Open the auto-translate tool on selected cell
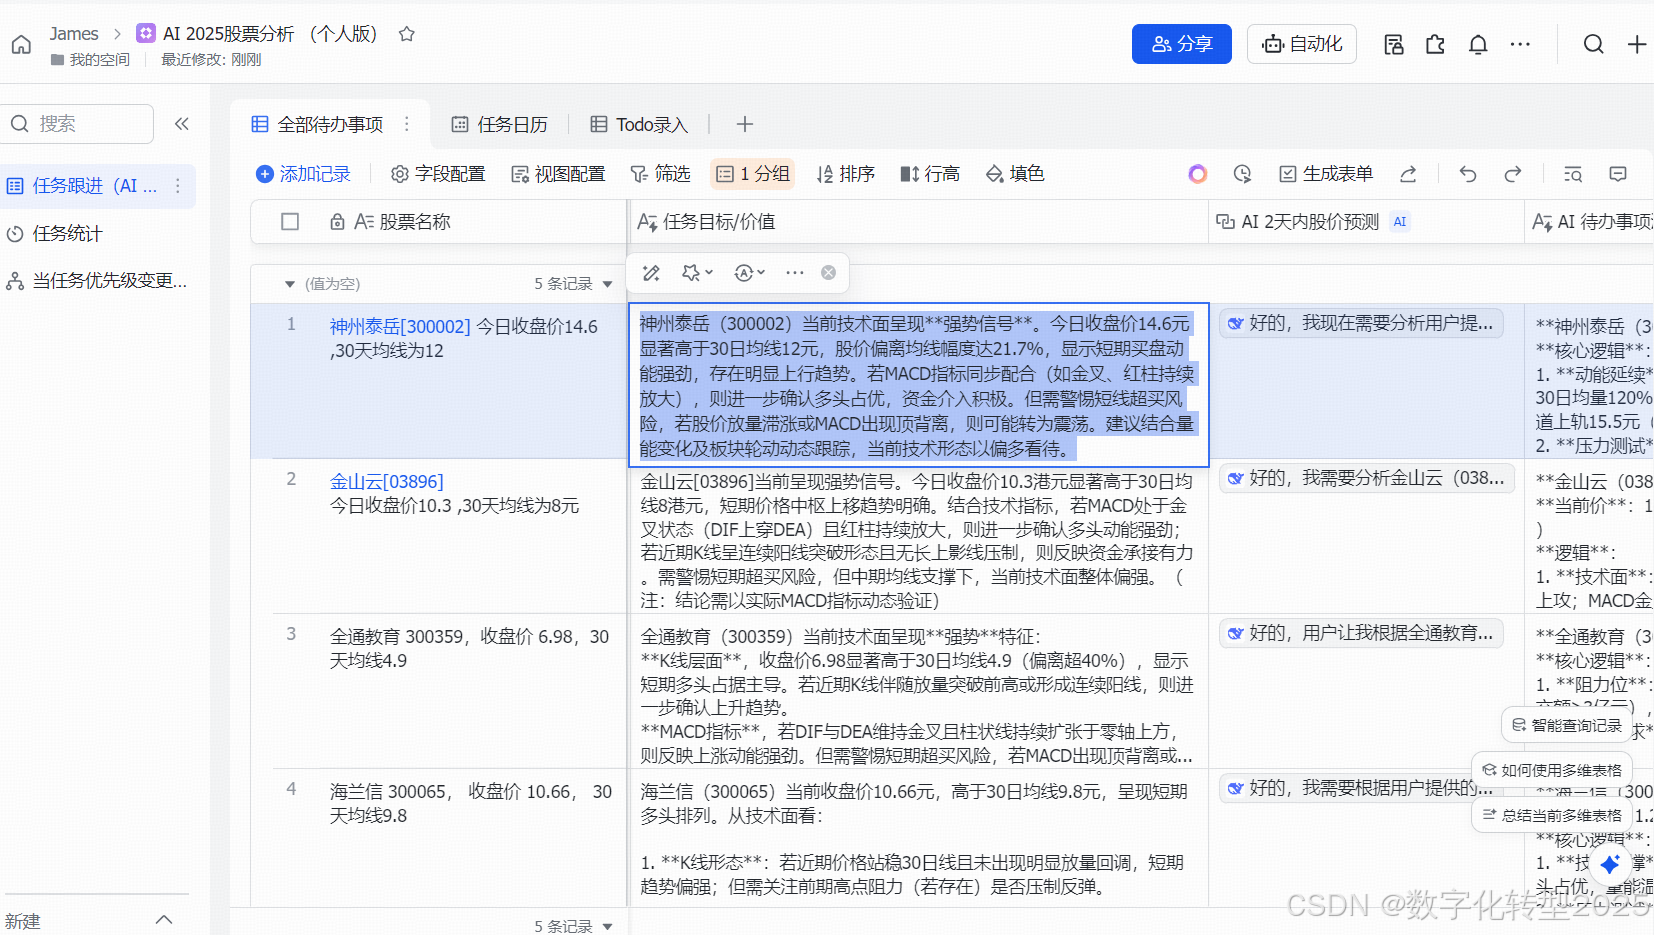Viewport: 1654px width, 935px height. (743, 272)
